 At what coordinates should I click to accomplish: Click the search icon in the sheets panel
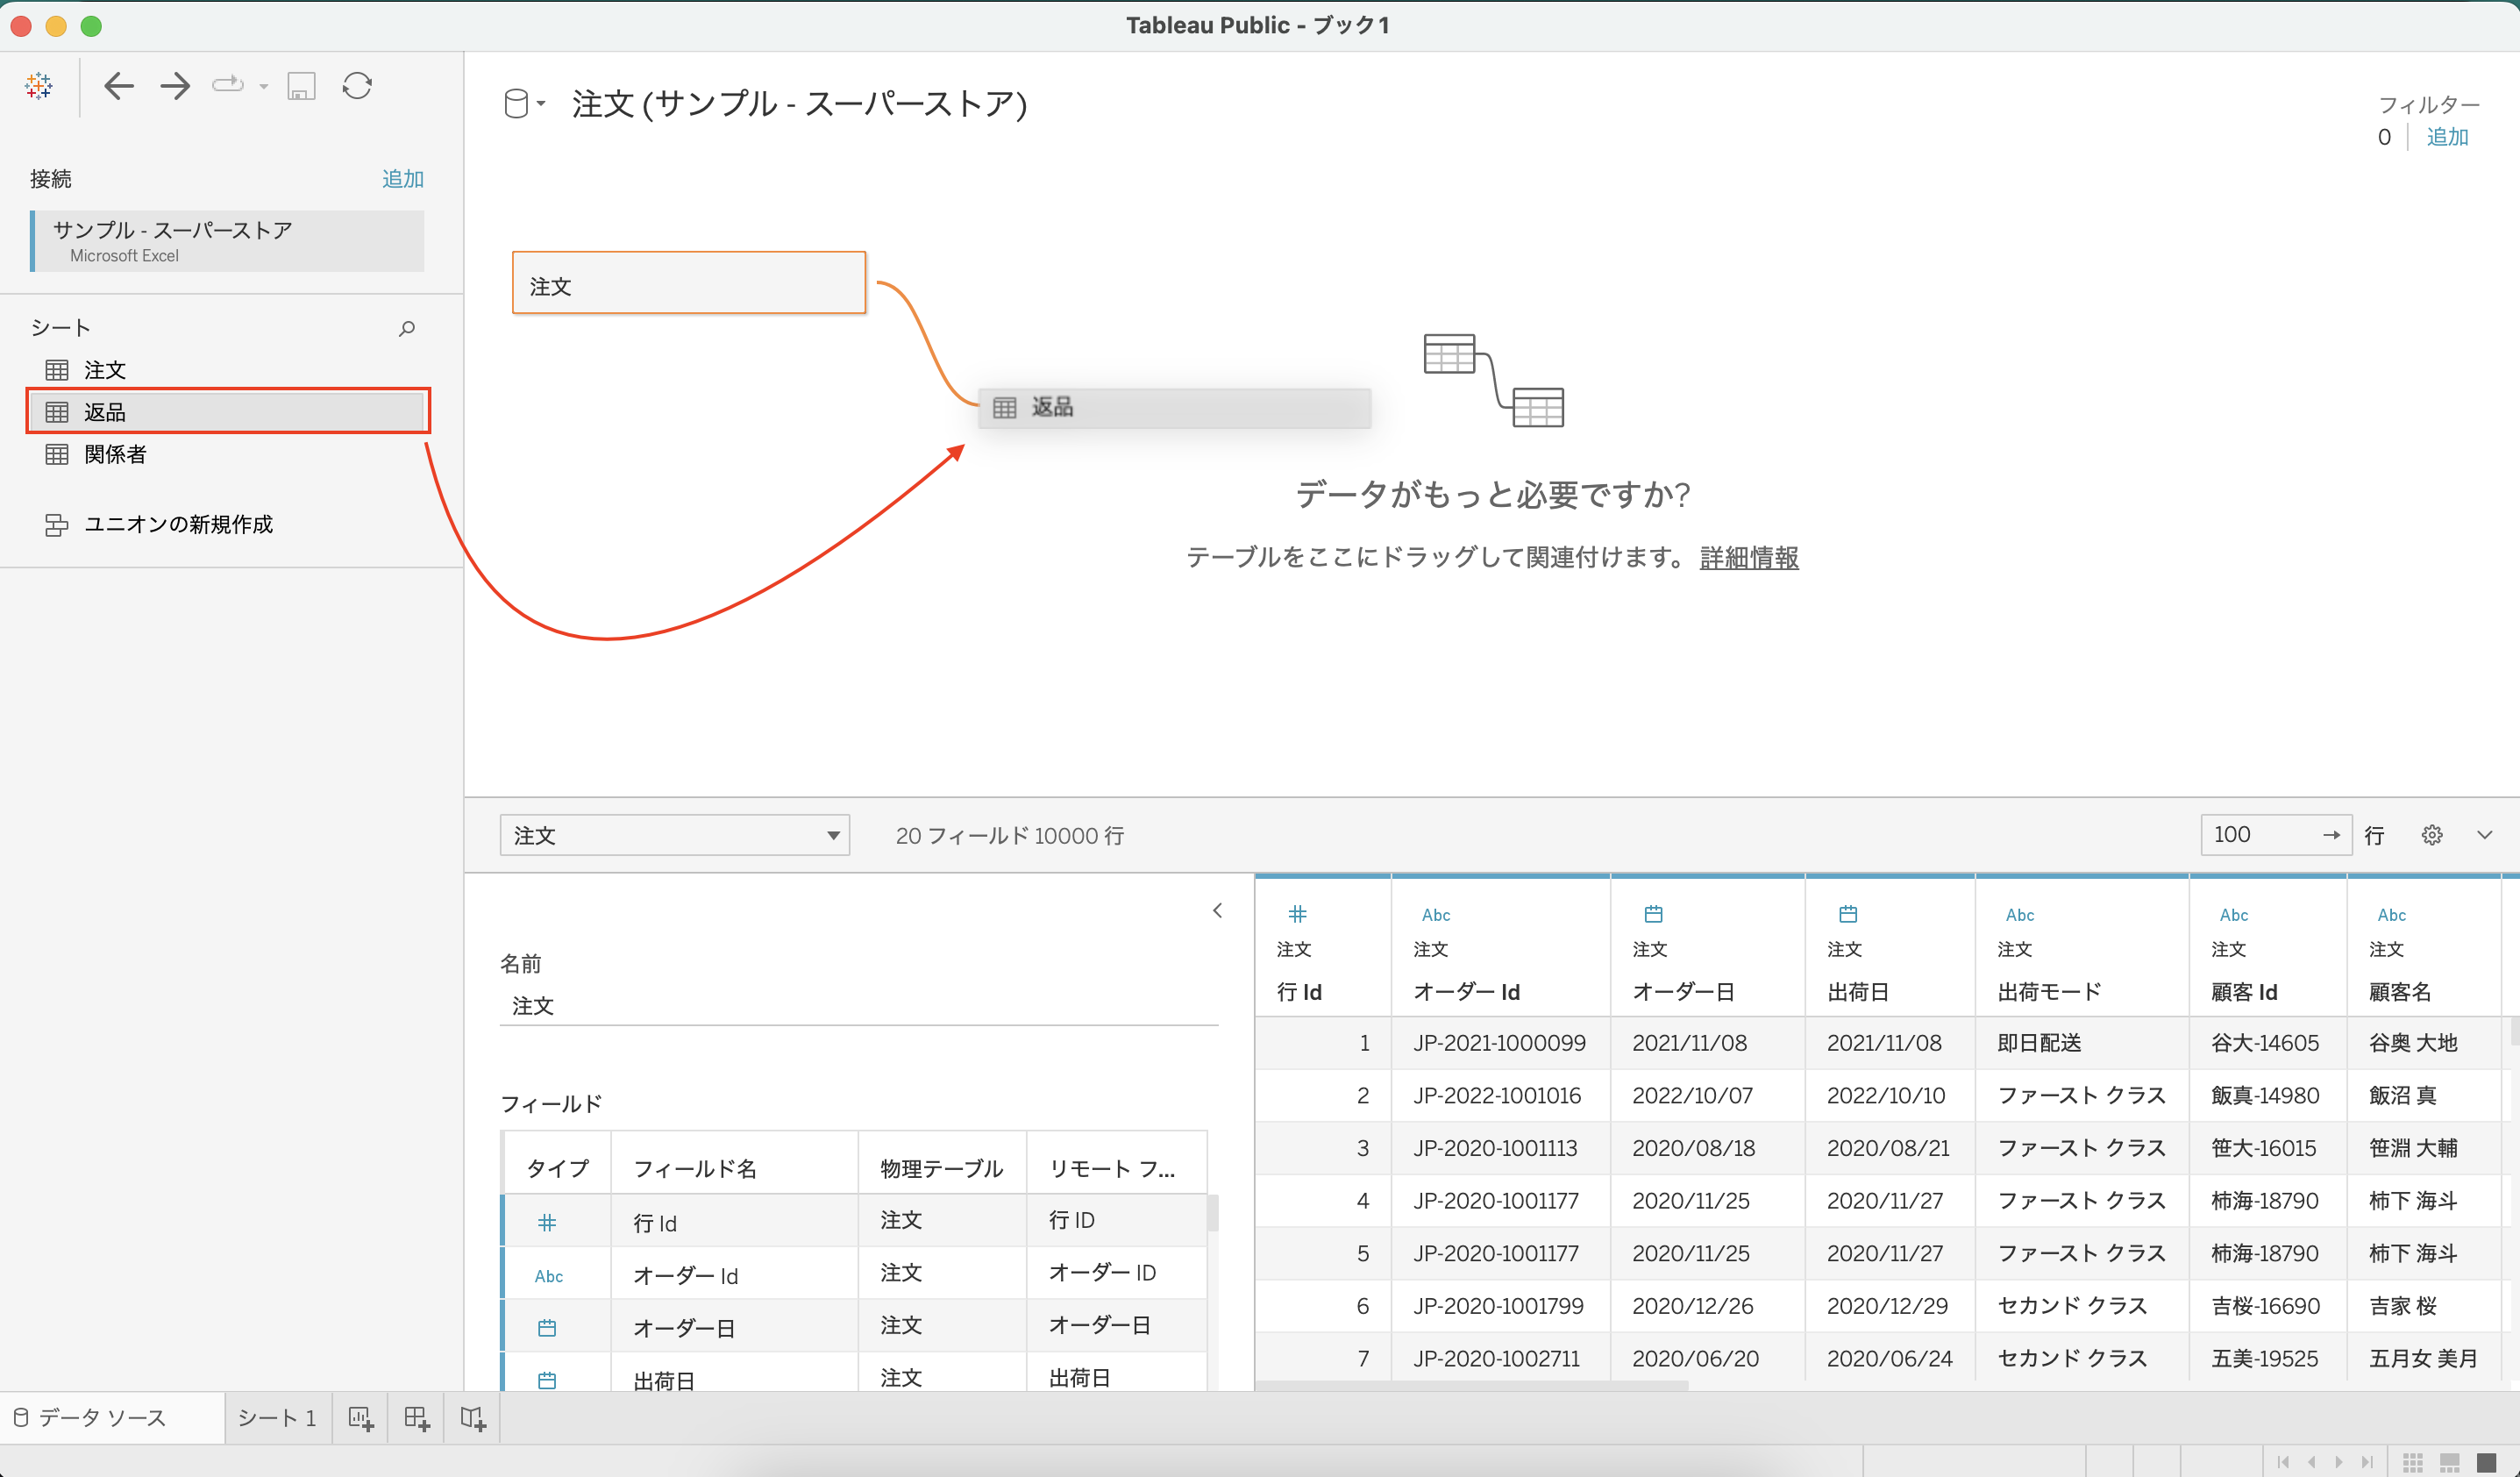pos(406,328)
